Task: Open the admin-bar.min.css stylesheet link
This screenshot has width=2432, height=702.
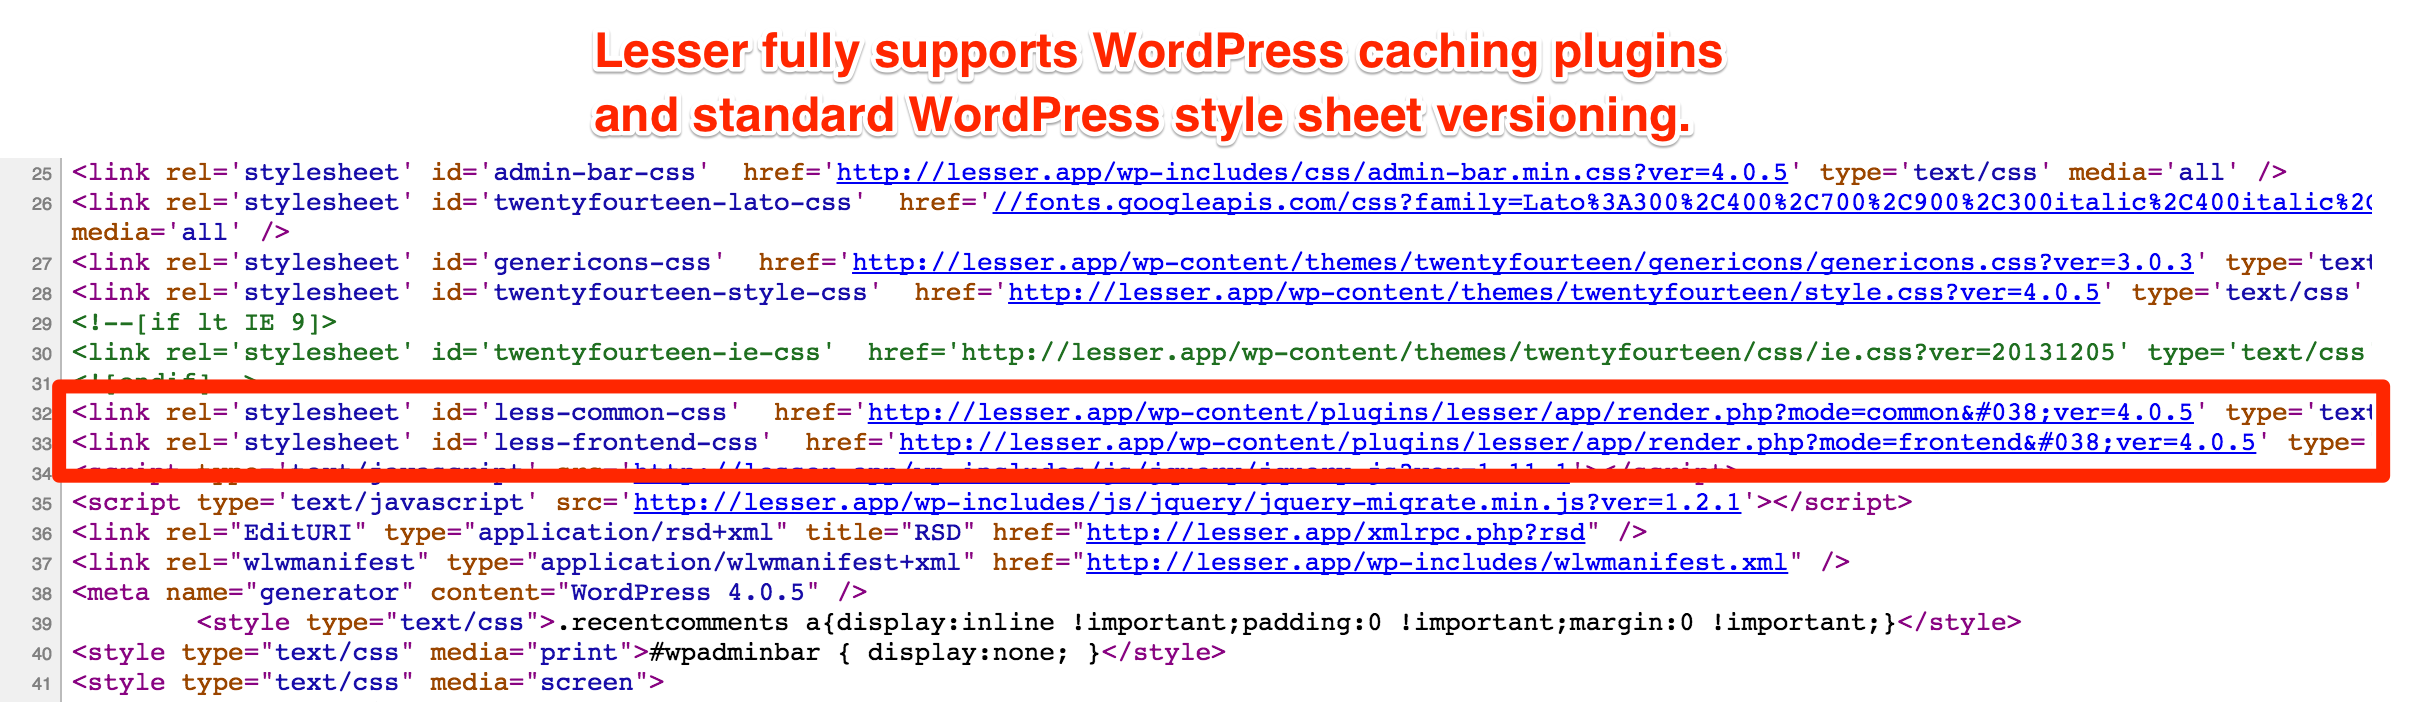Action: coord(1312,173)
